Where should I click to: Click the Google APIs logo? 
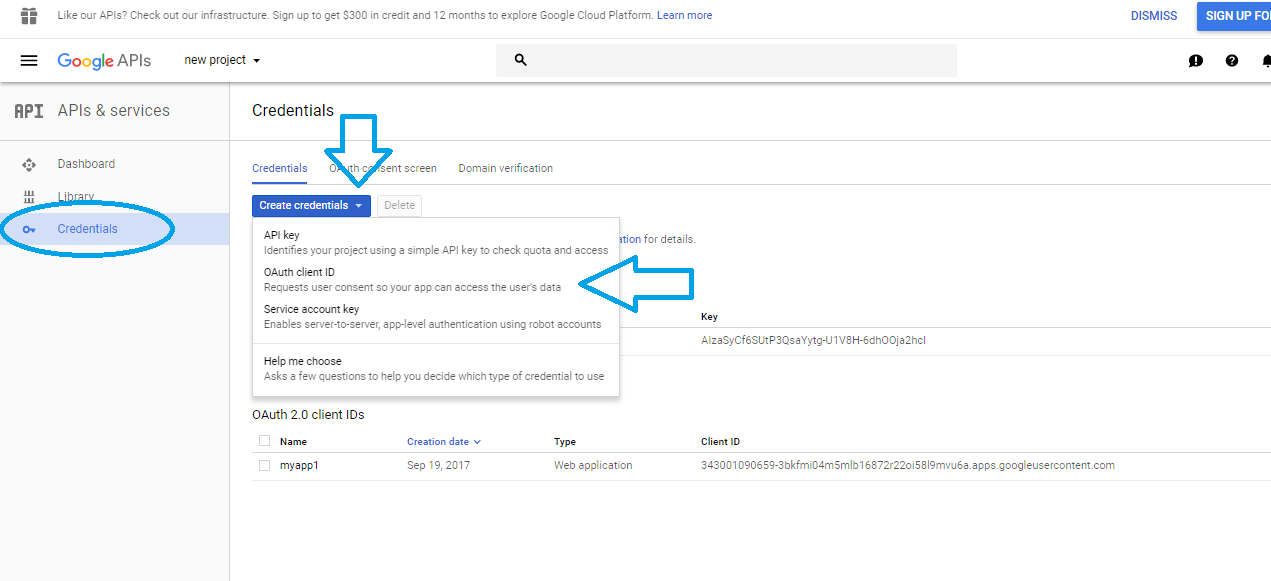coord(104,61)
